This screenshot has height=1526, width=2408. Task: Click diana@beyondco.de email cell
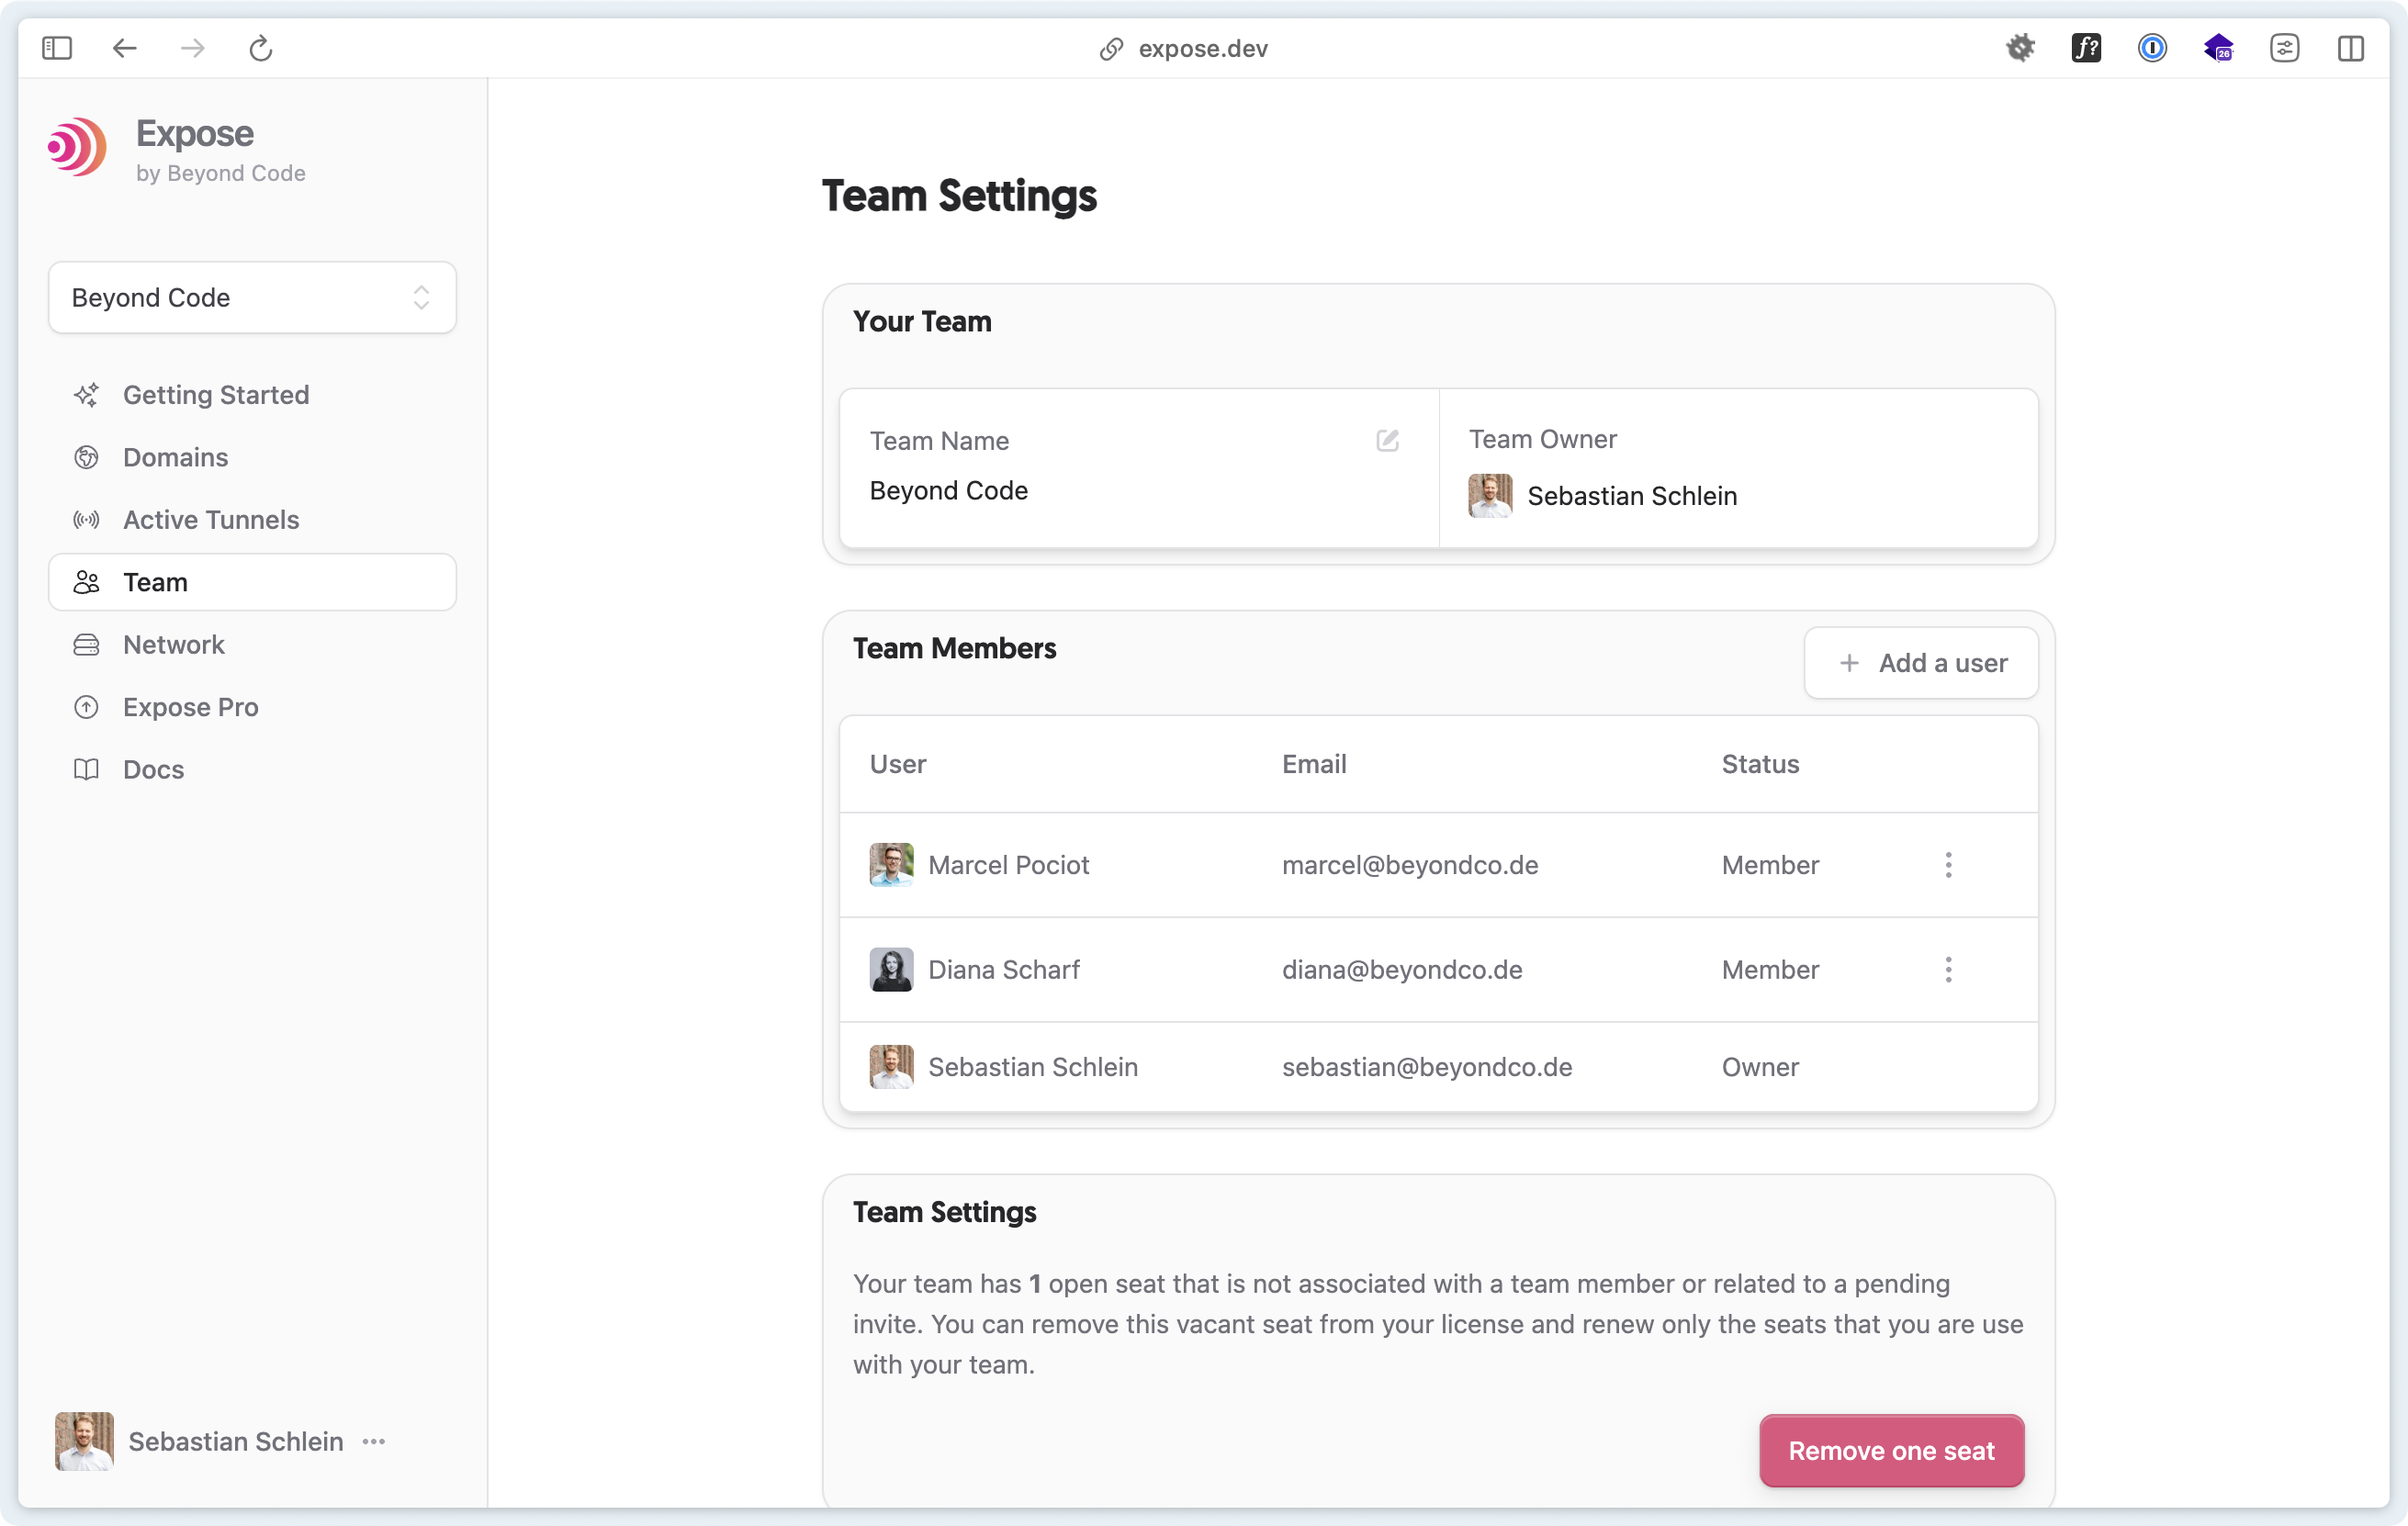[x=1402, y=970]
